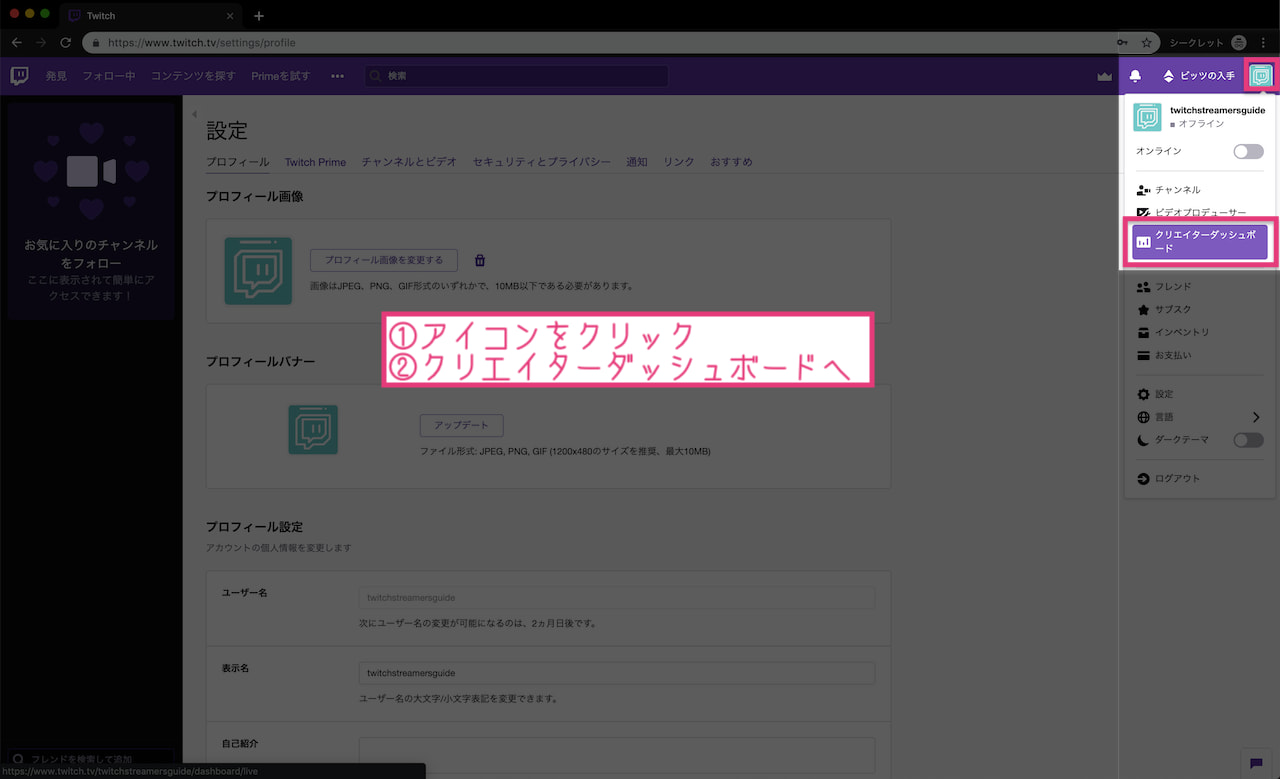The height and width of the screenshot is (779, 1280).
Task: Click the ユーザー名 input field
Action: coord(617,597)
